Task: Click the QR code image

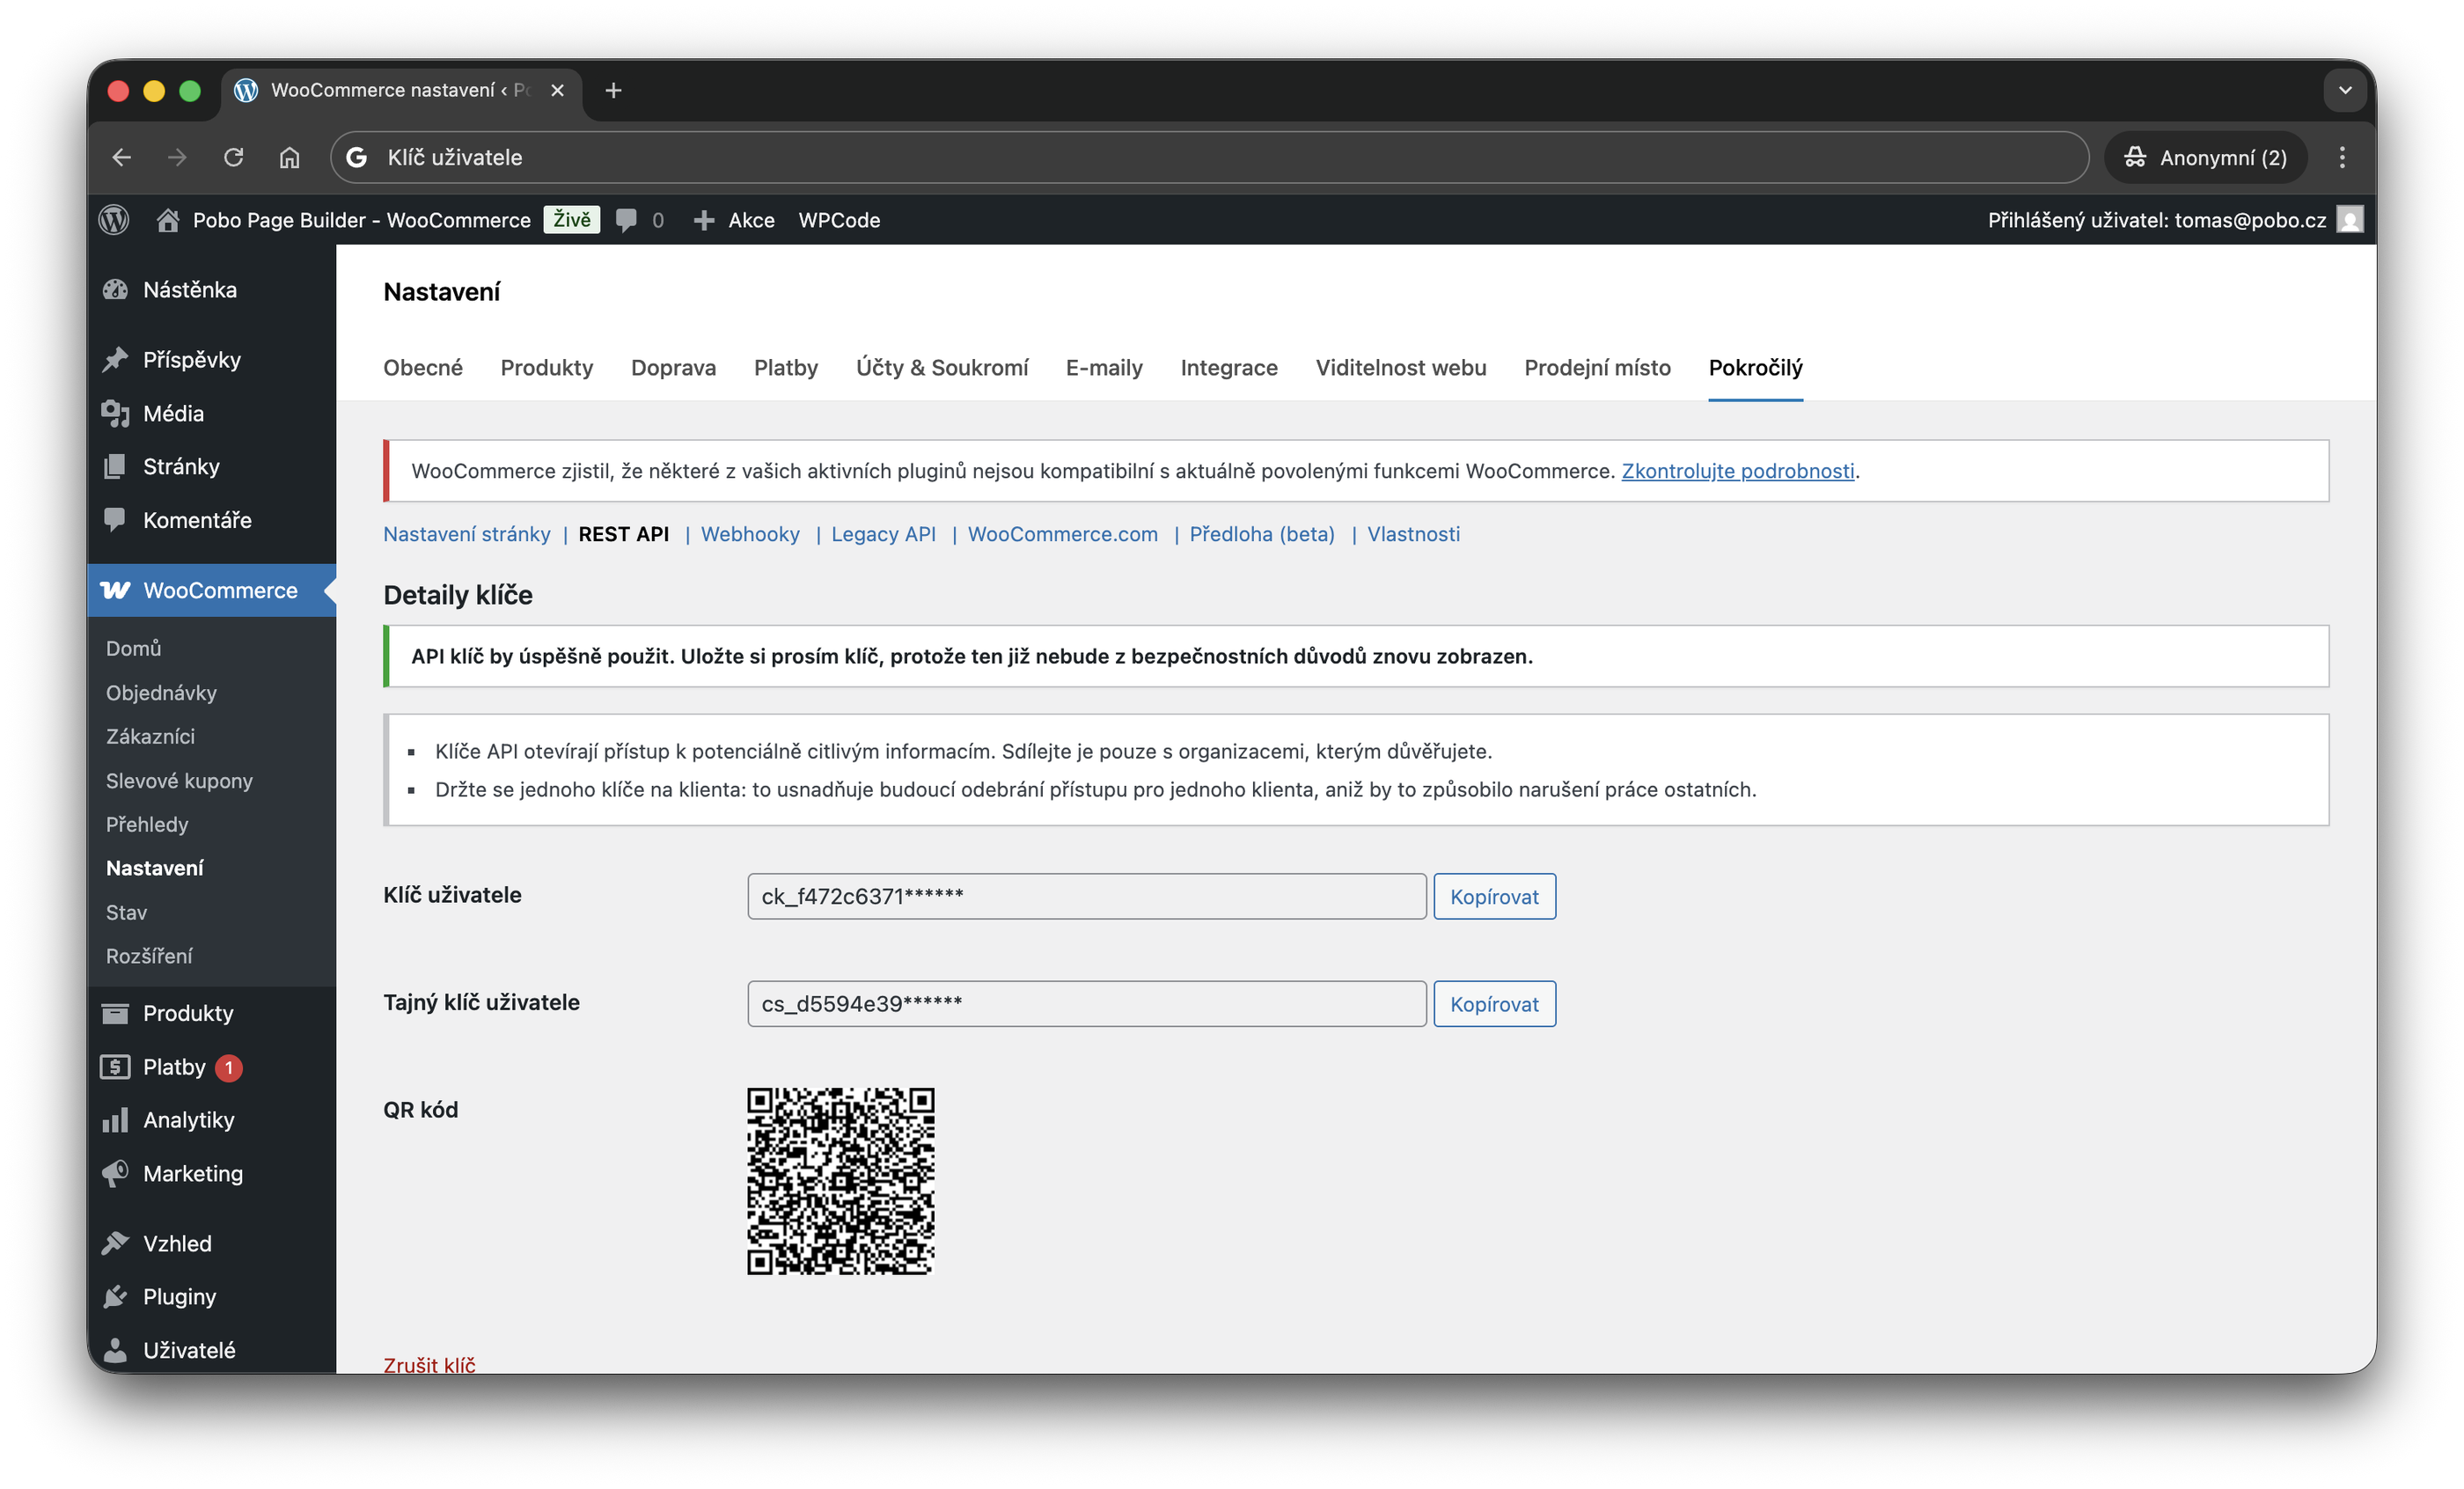Action: coord(841,1181)
